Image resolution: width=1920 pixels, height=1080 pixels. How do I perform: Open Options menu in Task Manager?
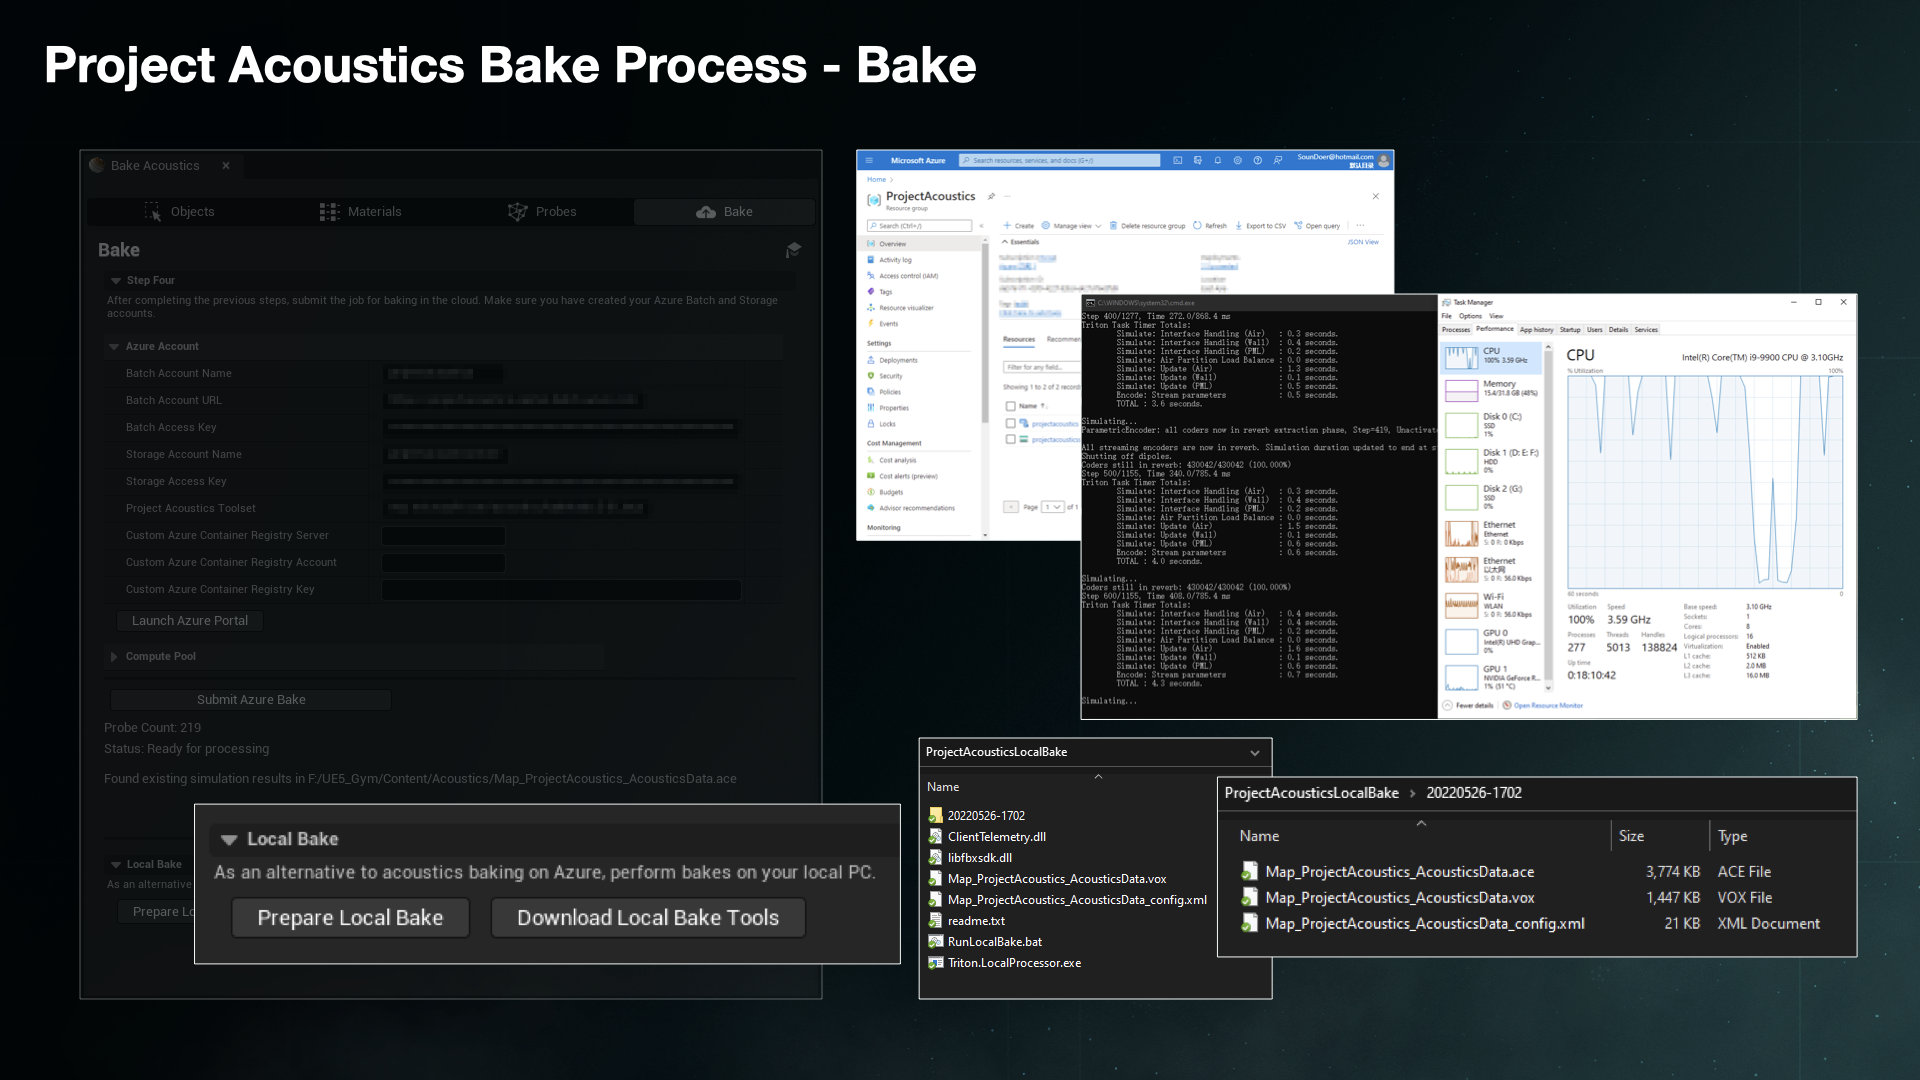(1470, 316)
